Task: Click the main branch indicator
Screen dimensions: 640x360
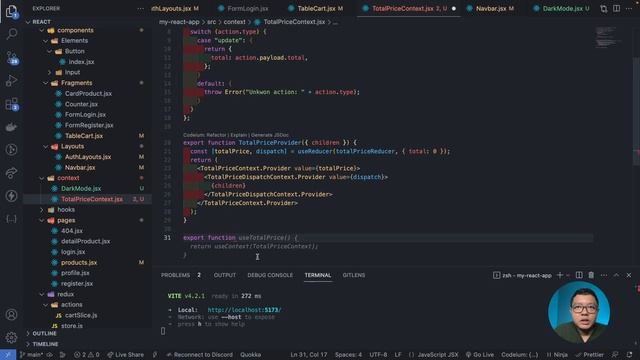Action: pyautogui.click(x=31, y=355)
